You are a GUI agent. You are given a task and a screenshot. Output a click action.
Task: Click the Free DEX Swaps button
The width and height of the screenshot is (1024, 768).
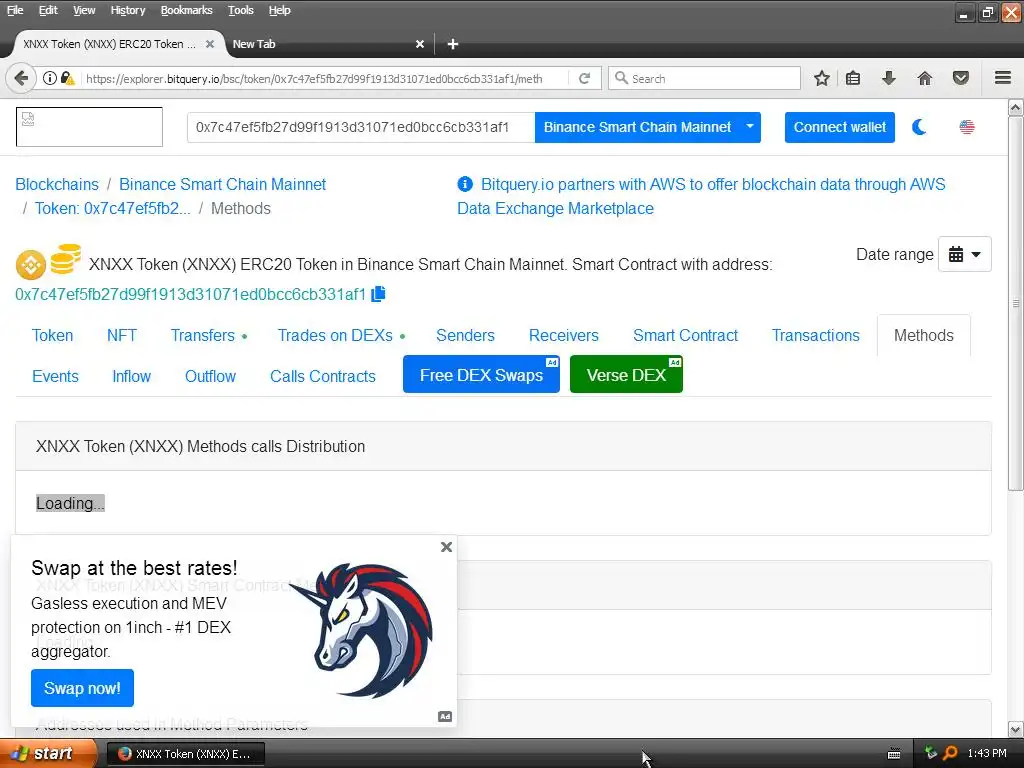(x=481, y=374)
